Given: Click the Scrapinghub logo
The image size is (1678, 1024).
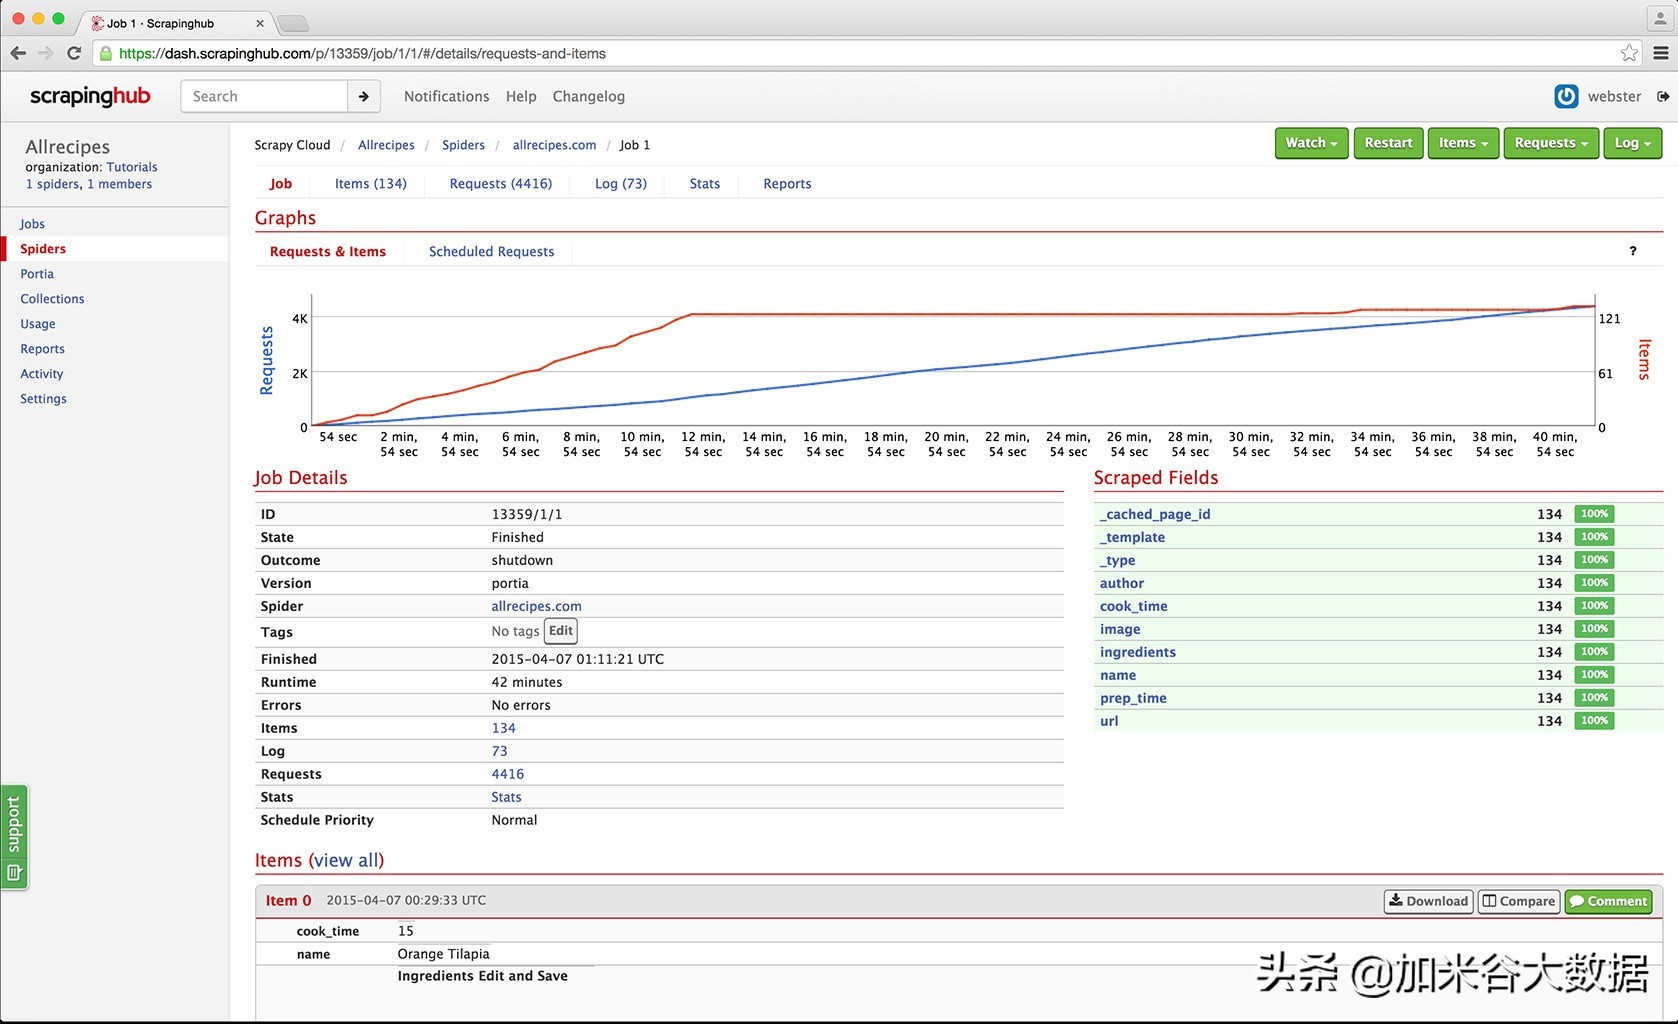Looking at the screenshot, I should tap(90, 96).
